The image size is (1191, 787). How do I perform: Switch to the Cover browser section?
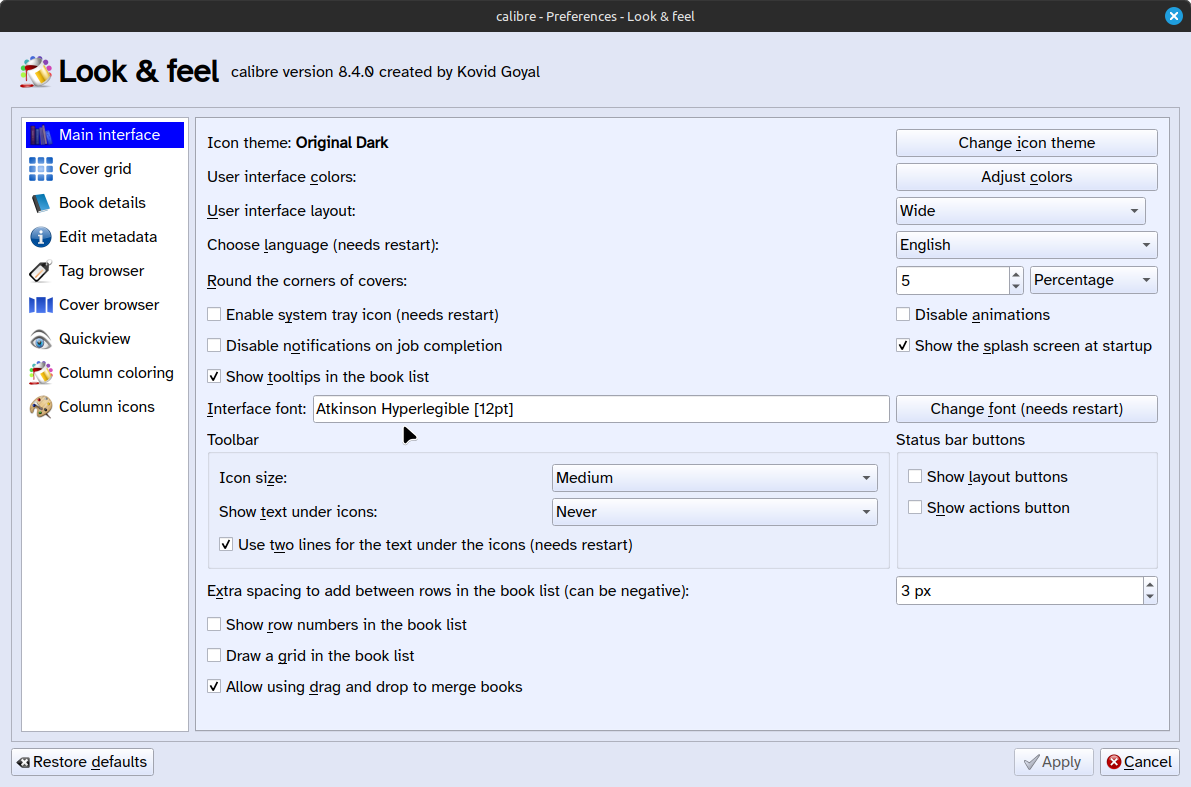pos(105,305)
